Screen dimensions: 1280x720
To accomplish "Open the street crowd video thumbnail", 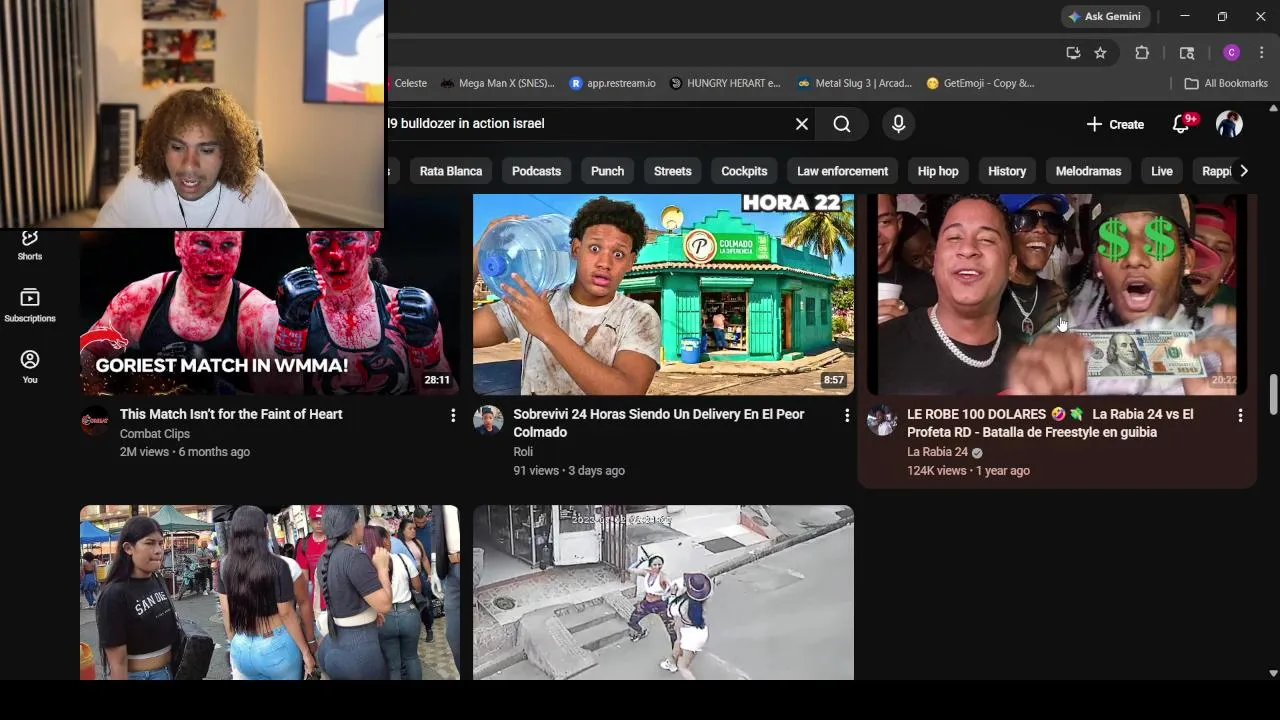I will click(x=270, y=592).
